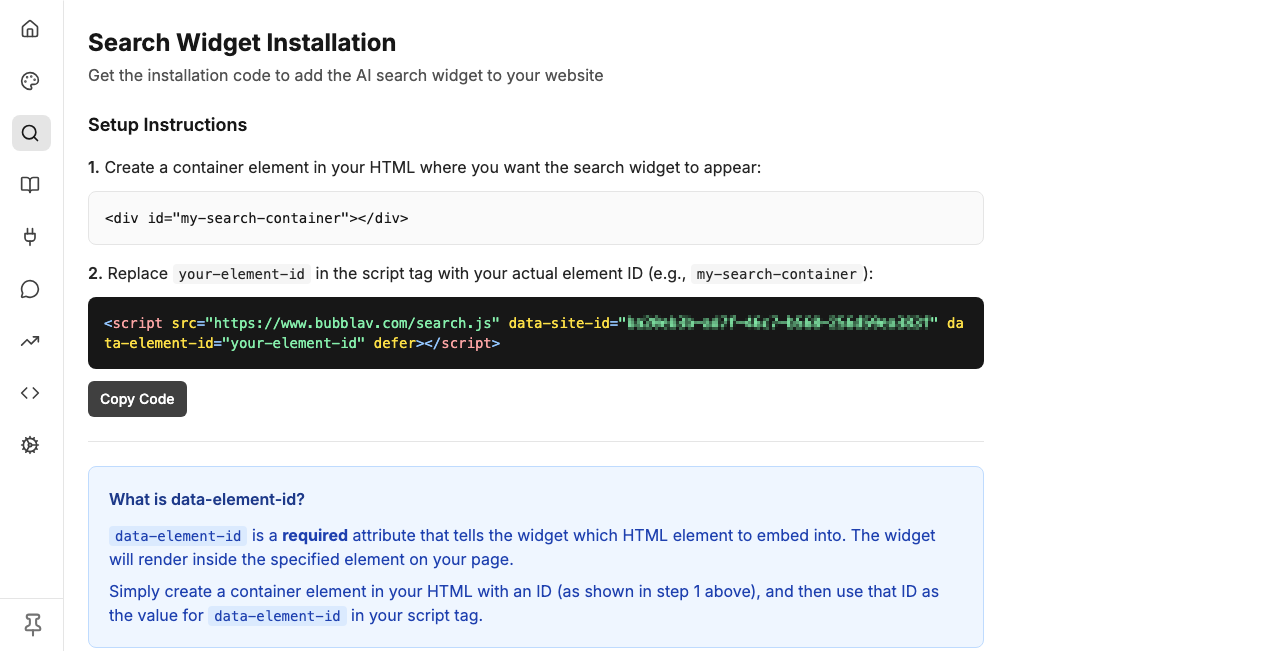Click the Search Widget Installation title
This screenshot has width=1280, height=672.
click(241, 43)
